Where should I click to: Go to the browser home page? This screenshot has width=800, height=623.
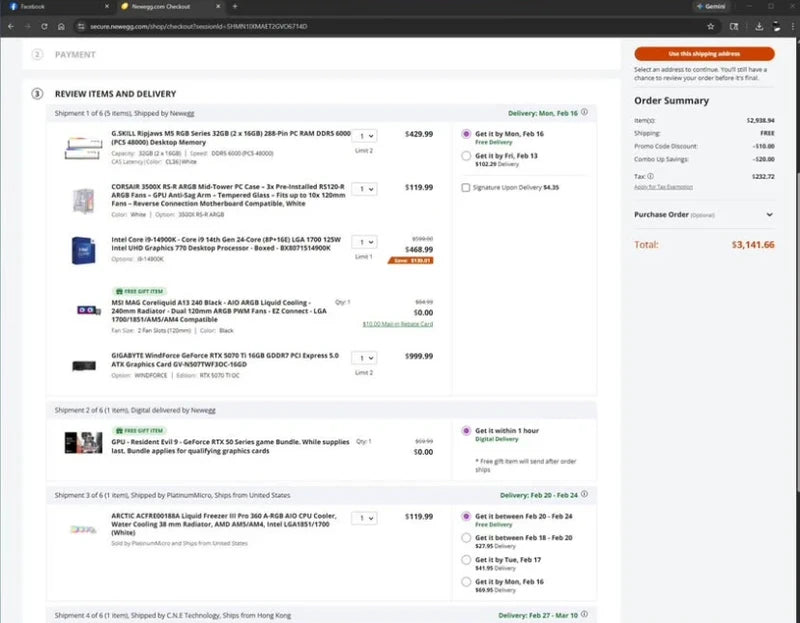(61, 27)
